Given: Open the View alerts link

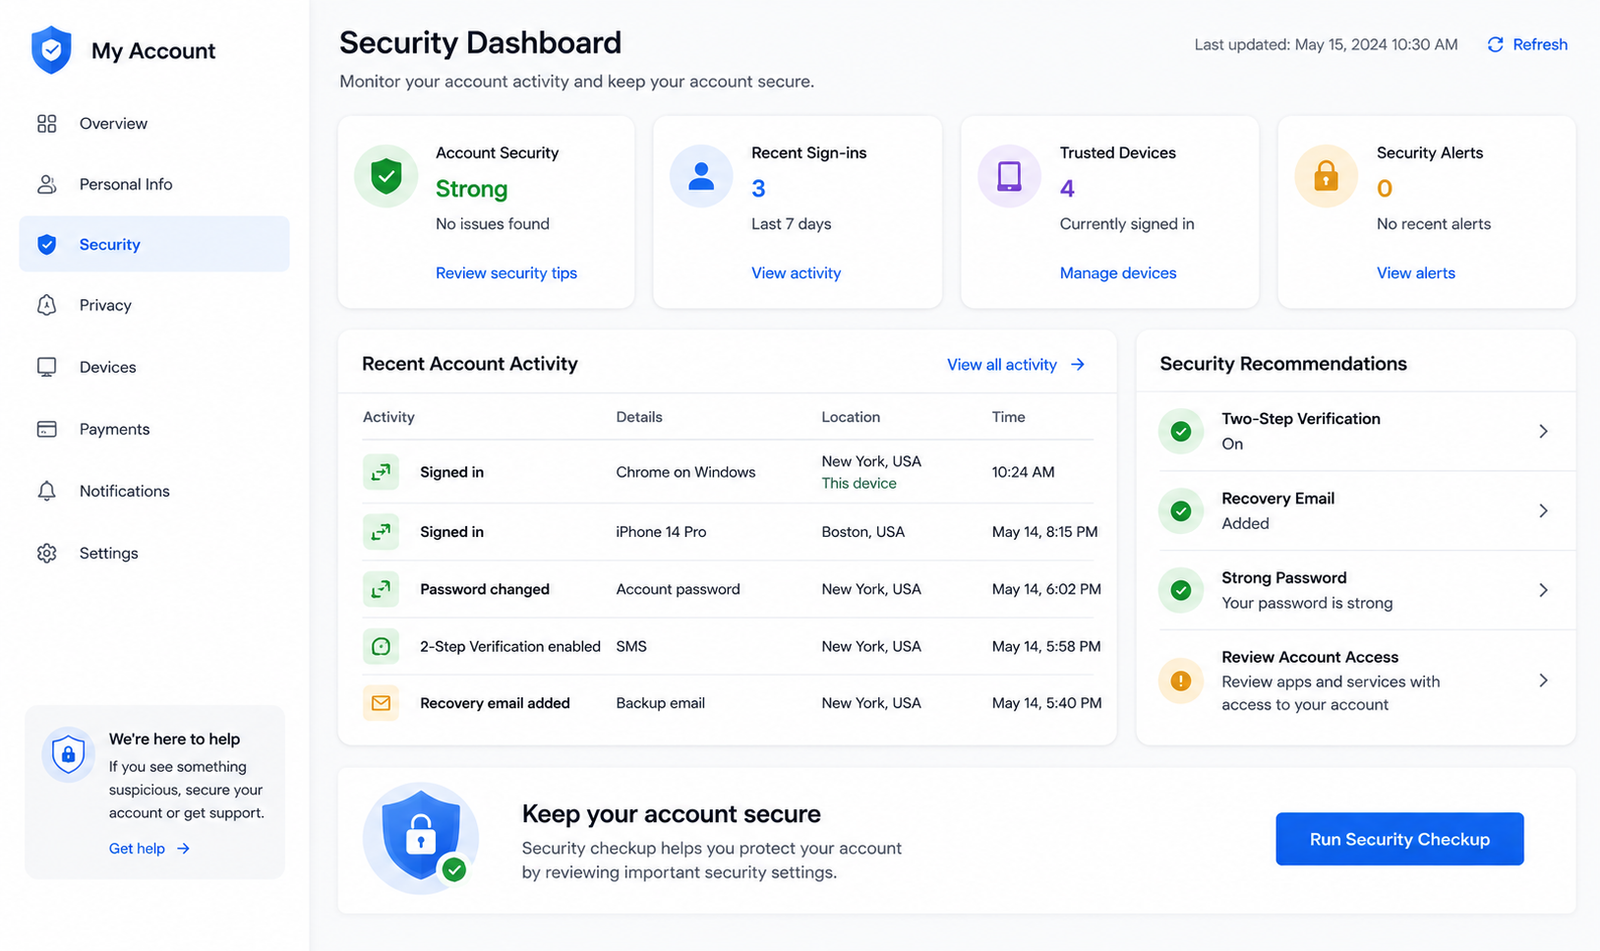Looking at the screenshot, I should pyautogui.click(x=1416, y=273).
